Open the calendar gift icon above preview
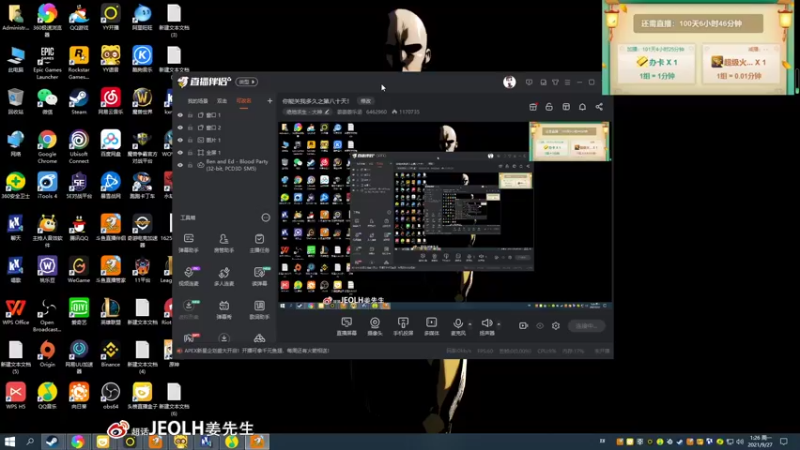Screen dimensions: 800x450 click(533, 107)
